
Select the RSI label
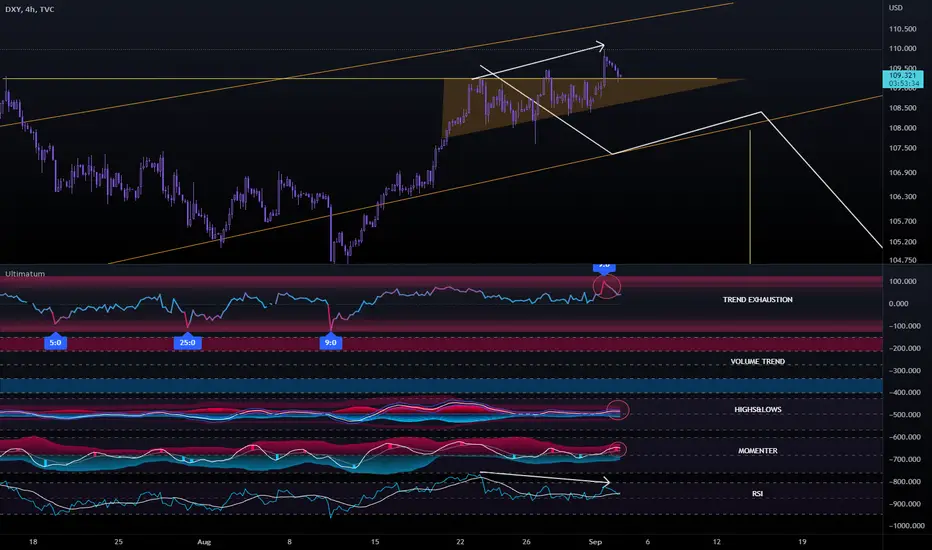[757, 494]
